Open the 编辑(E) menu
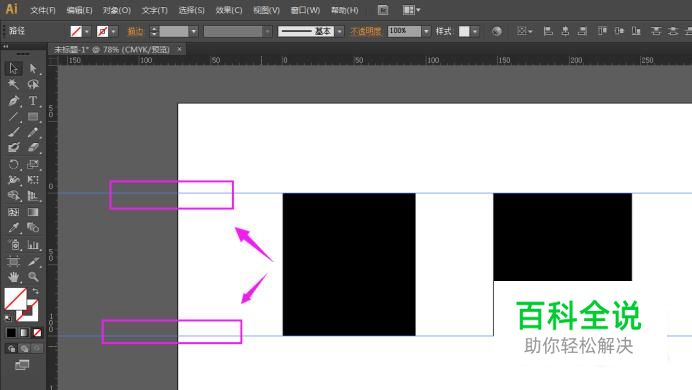The image size is (692, 390). [79, 10]
